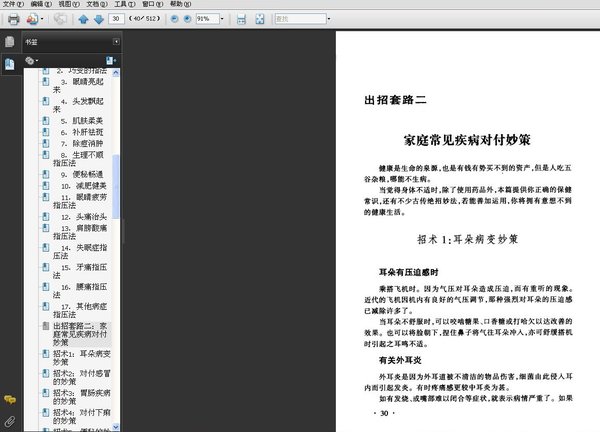600x432 pixels.
Task: Open the 窗口 menu
Action: tap(152, 4)
